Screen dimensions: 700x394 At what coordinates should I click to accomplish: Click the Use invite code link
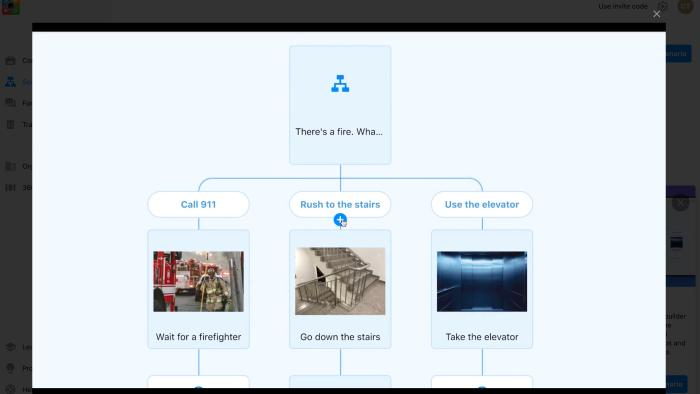623,6
